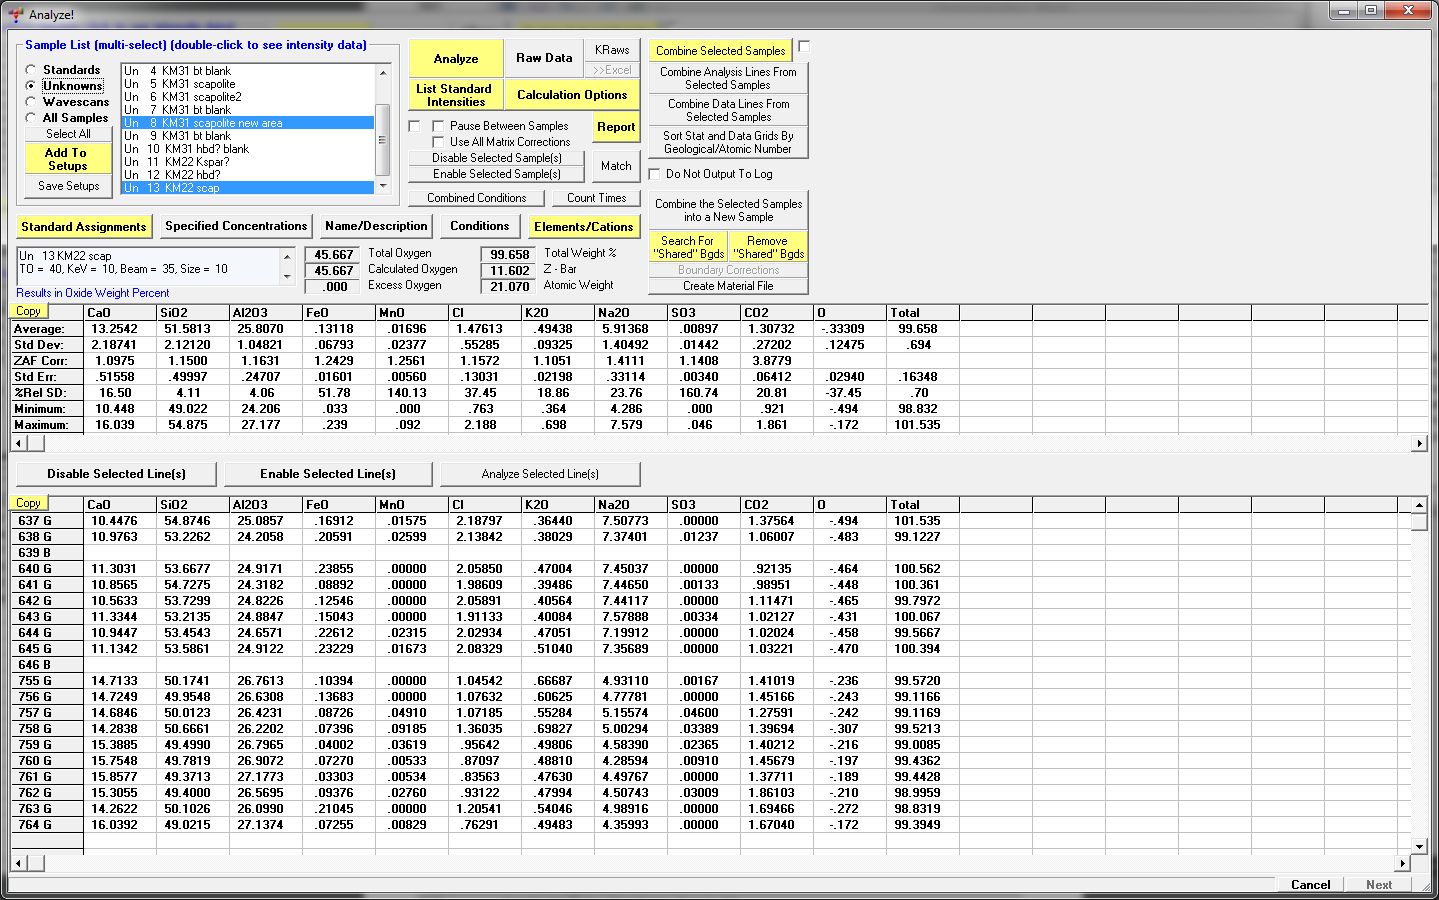Click the Copy button above averages grid
Screen dimensions: 1439x900
click(28, 311)
